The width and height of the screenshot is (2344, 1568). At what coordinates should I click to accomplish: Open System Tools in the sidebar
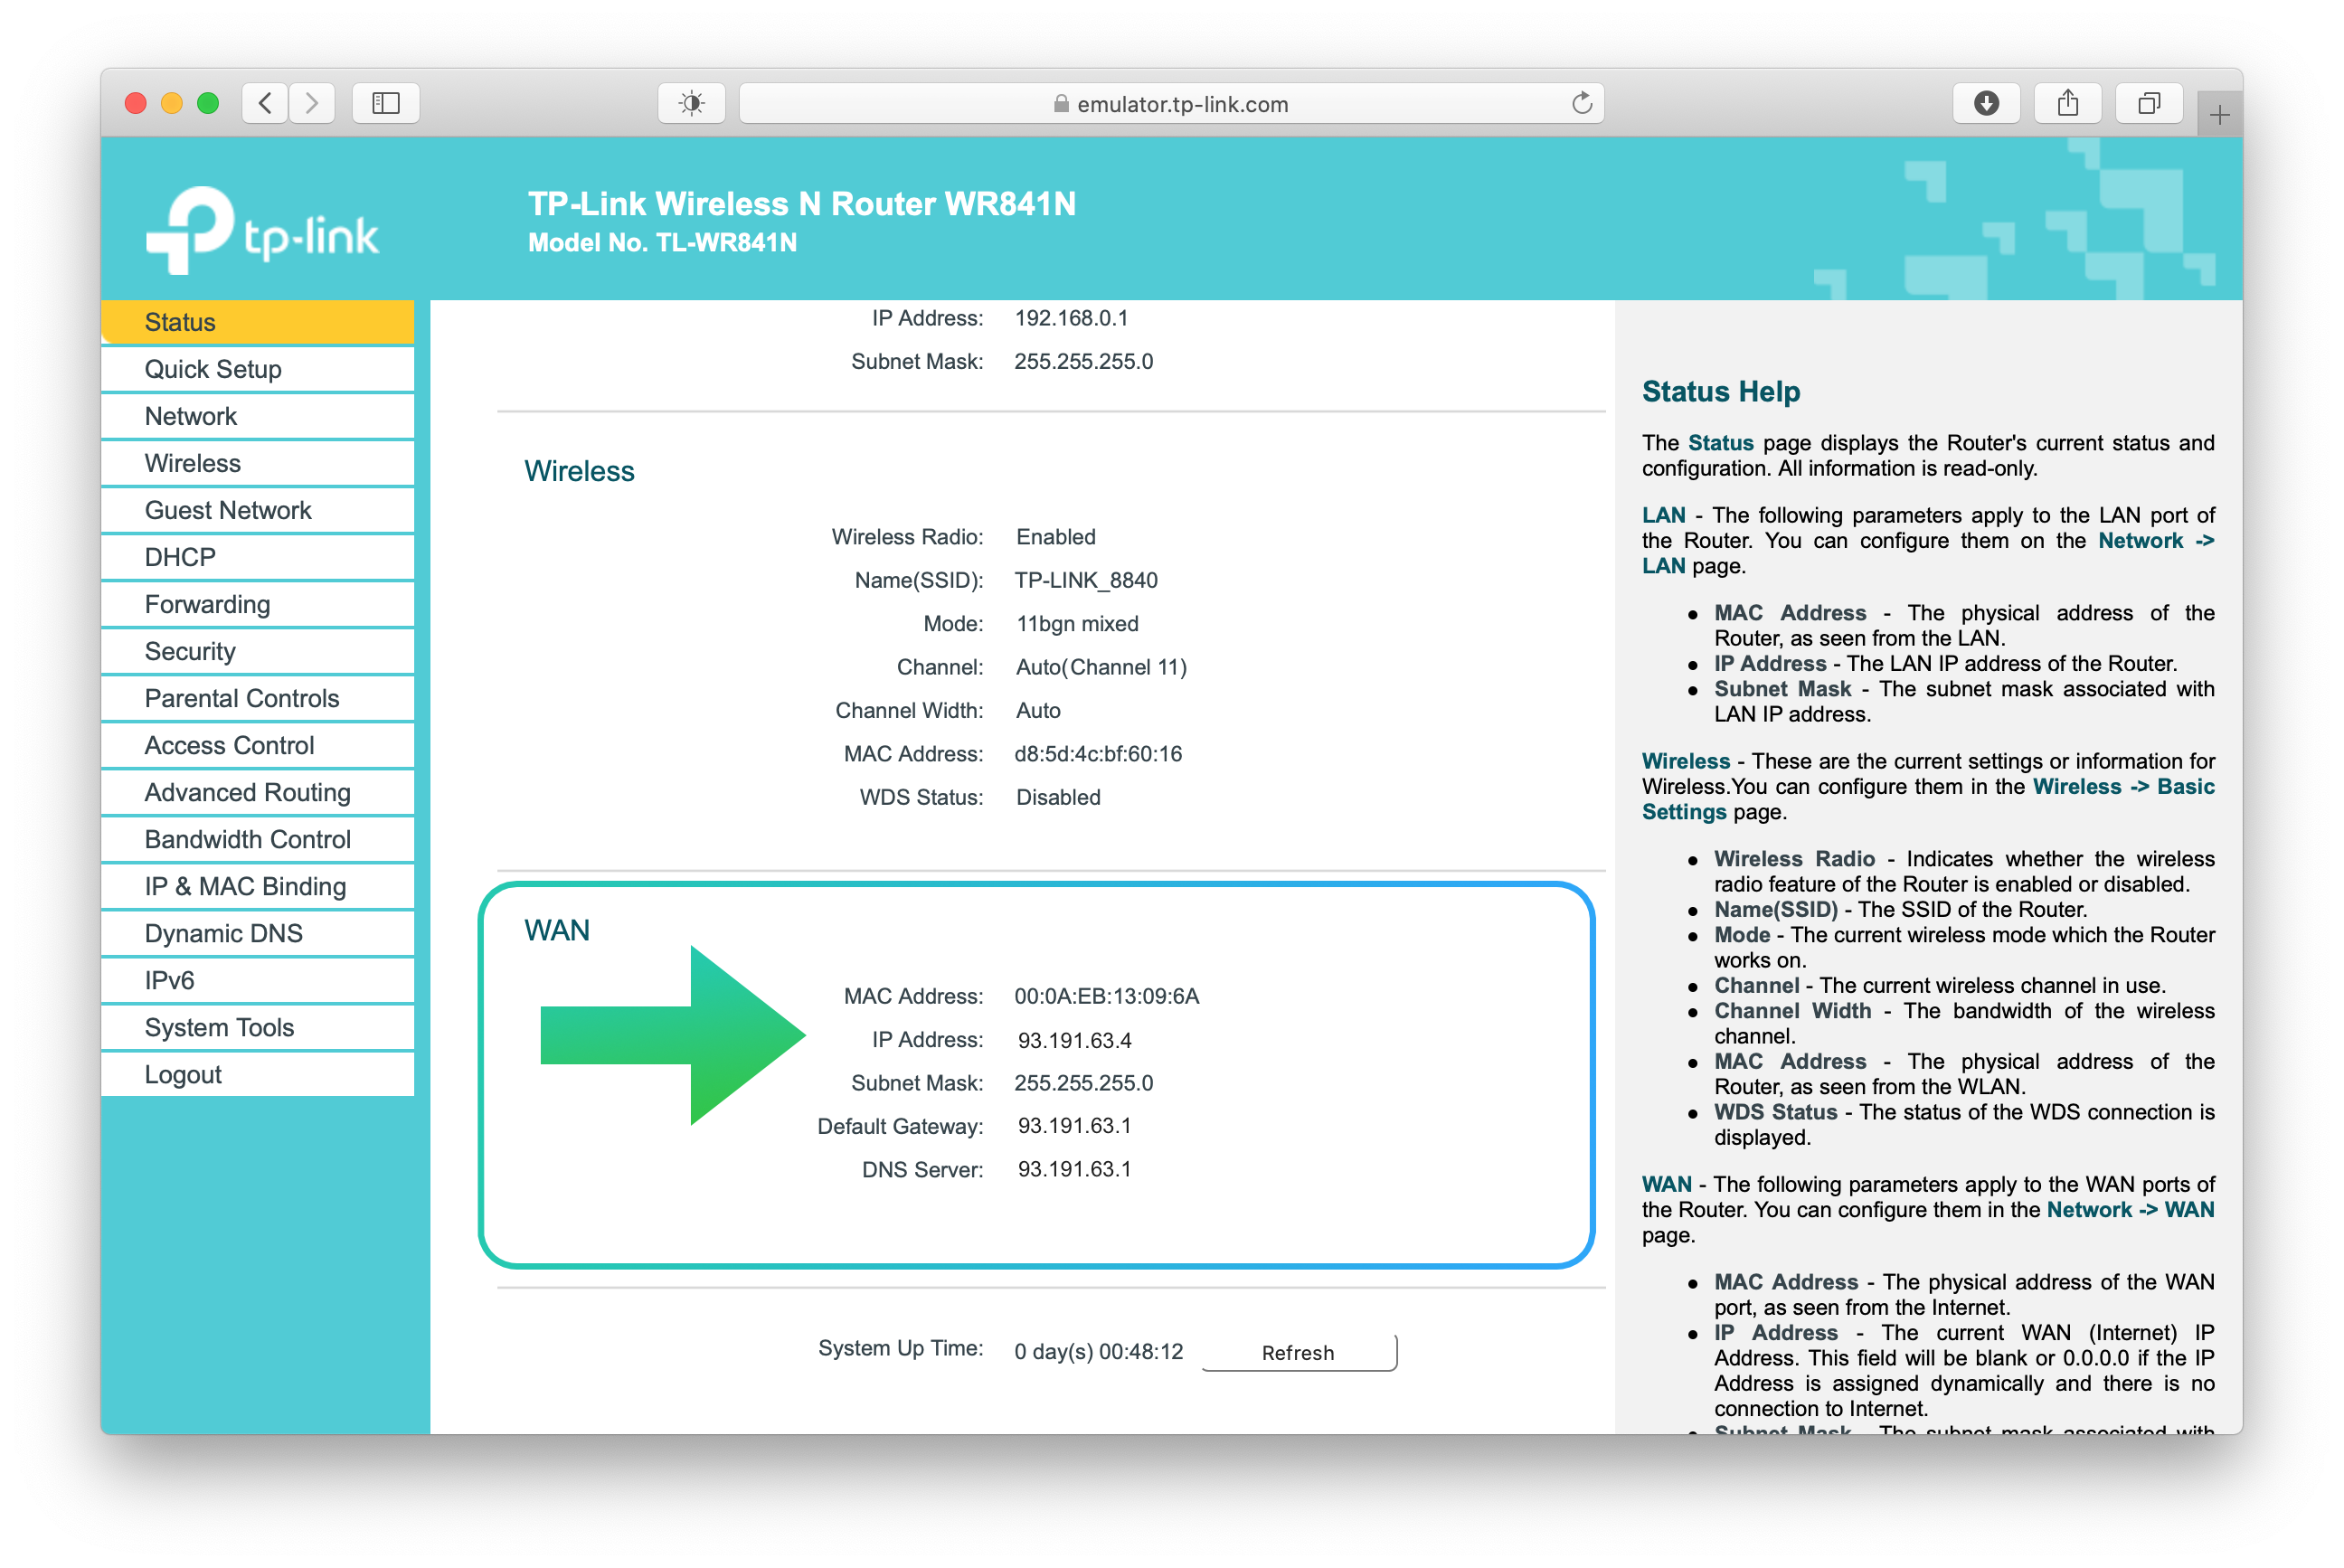pos(257,1027)
